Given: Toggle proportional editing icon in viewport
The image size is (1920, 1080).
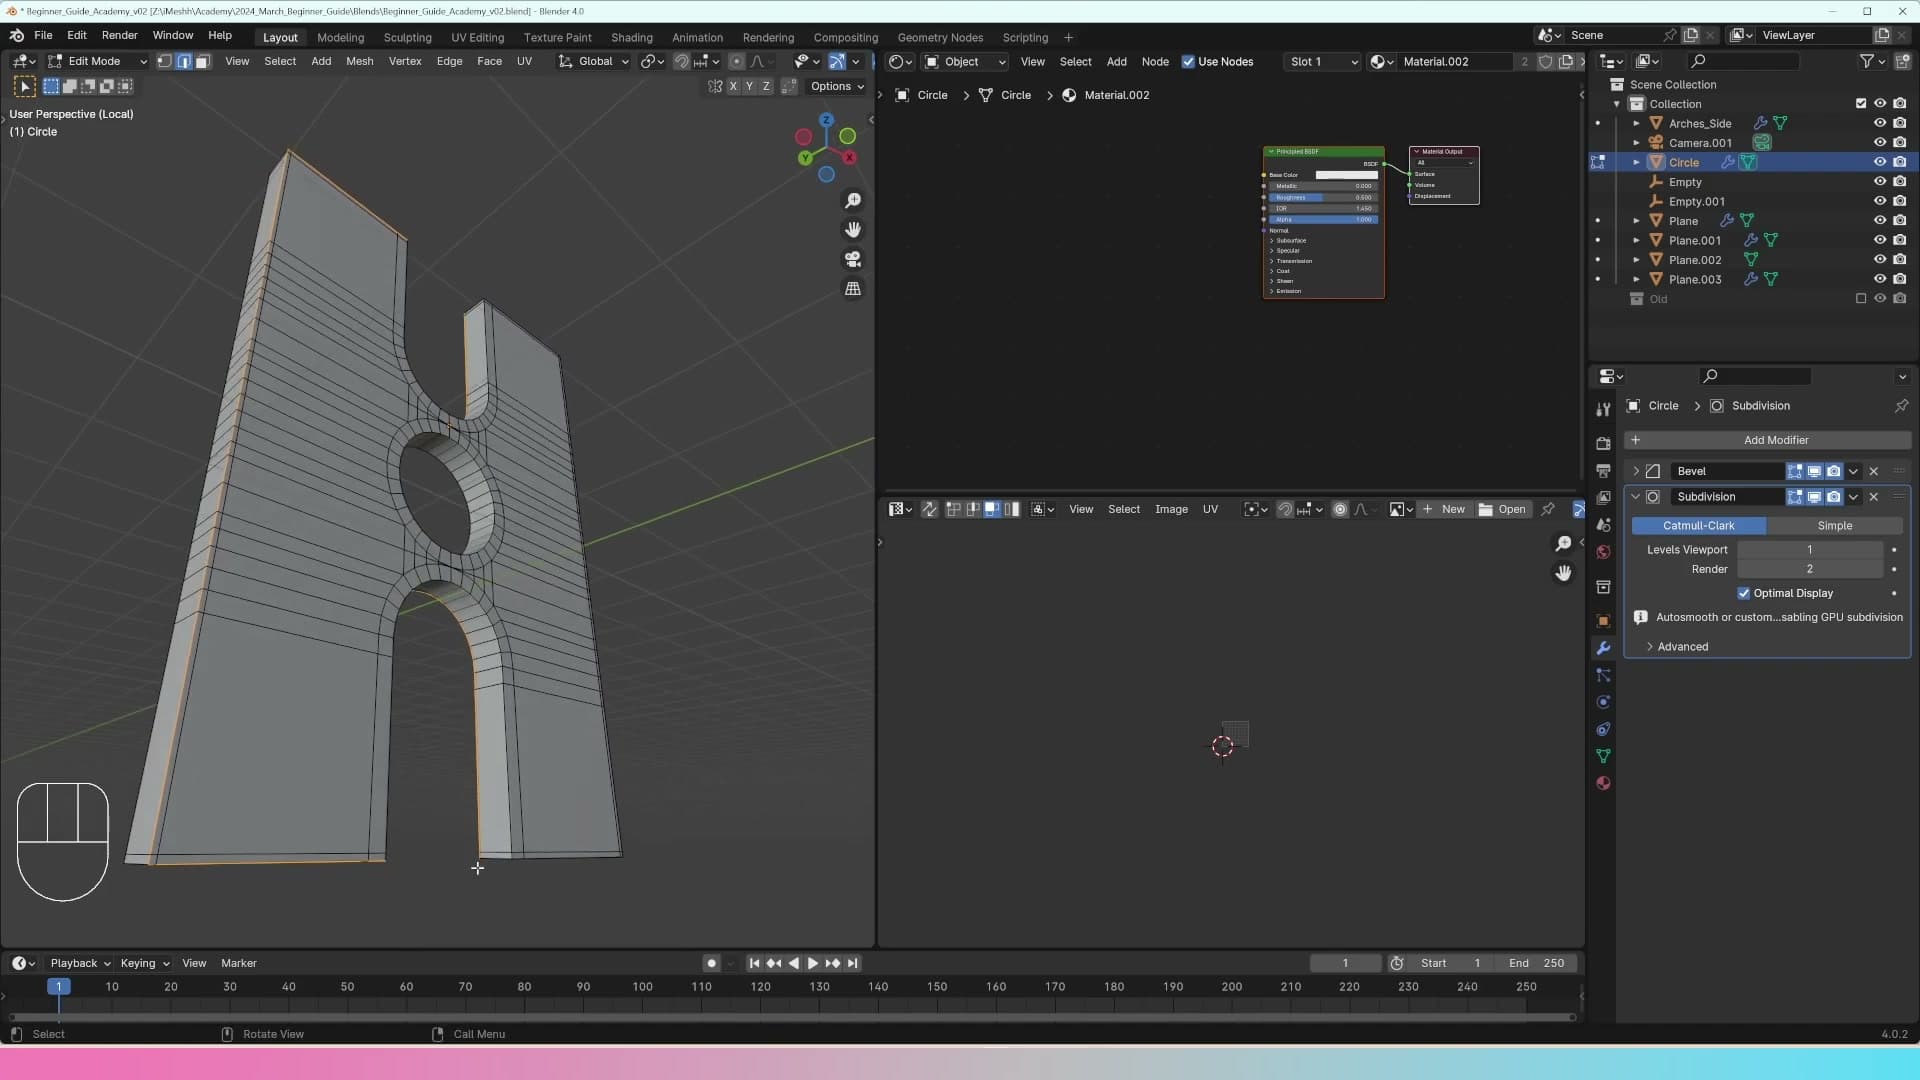Looking at the screenshot, I should click(x=736, y=62).
